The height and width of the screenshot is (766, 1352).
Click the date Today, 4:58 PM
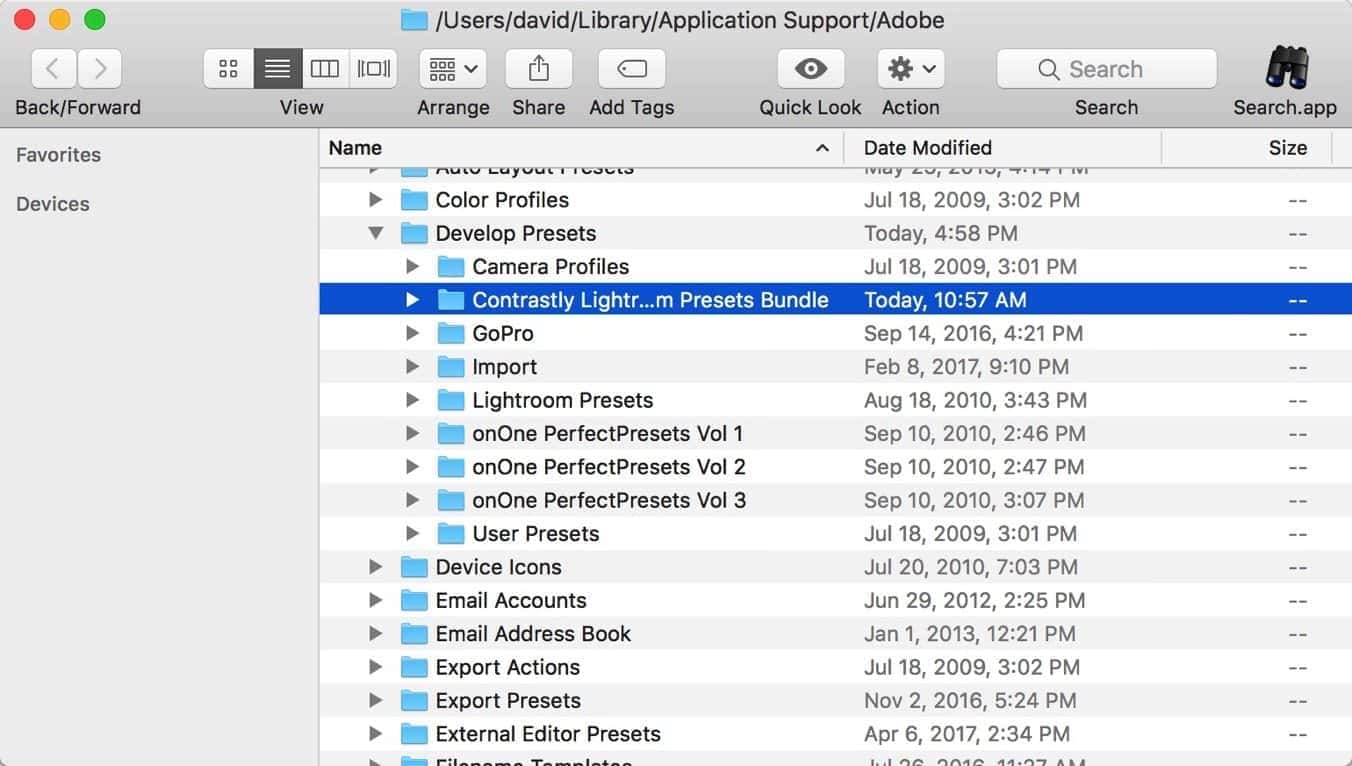coord(941,233)
